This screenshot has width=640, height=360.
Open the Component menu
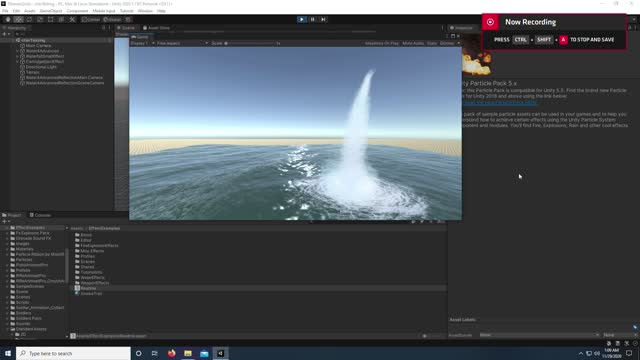77,11
